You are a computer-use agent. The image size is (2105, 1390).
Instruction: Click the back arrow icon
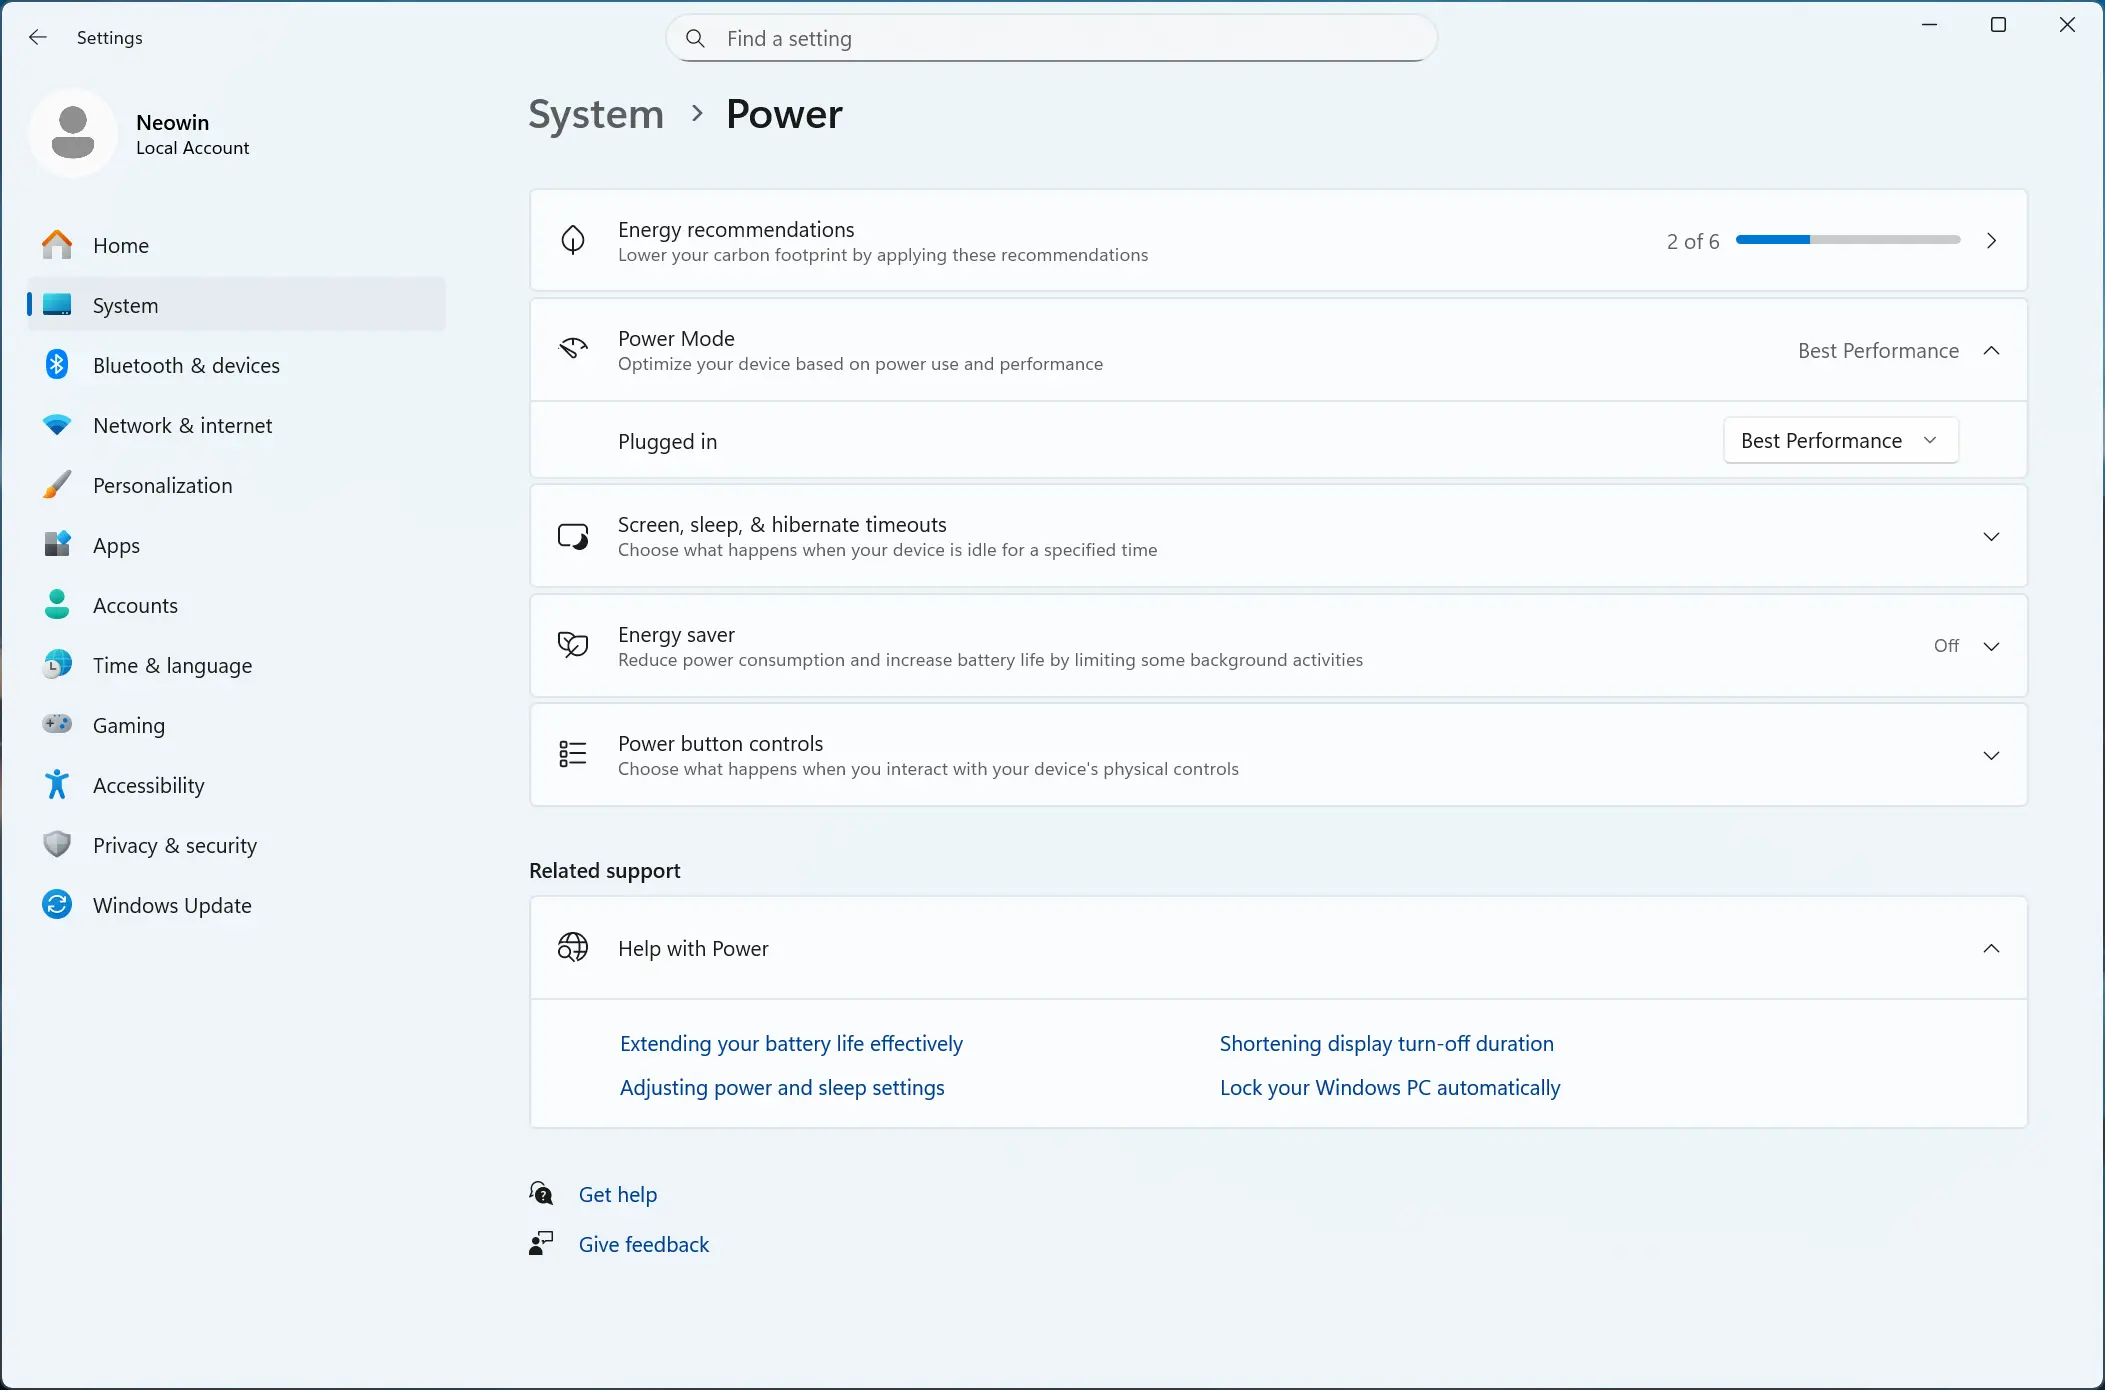click(38, 38)
